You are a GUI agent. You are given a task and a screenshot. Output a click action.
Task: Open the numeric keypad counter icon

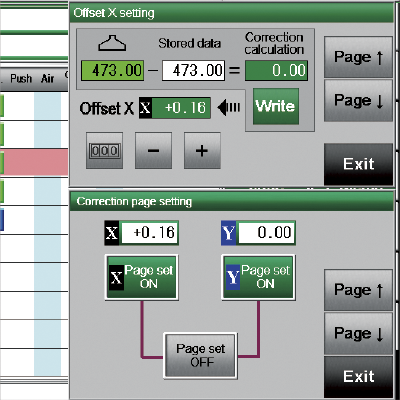[104, 150]
